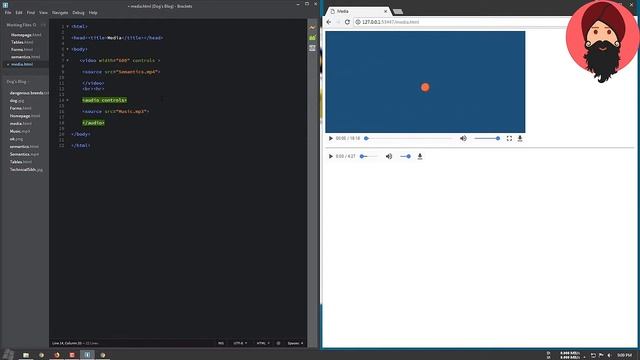The width and height of the screenshot is (640, 360).
Task: Click the video frame area
Action: pos(425,82)
